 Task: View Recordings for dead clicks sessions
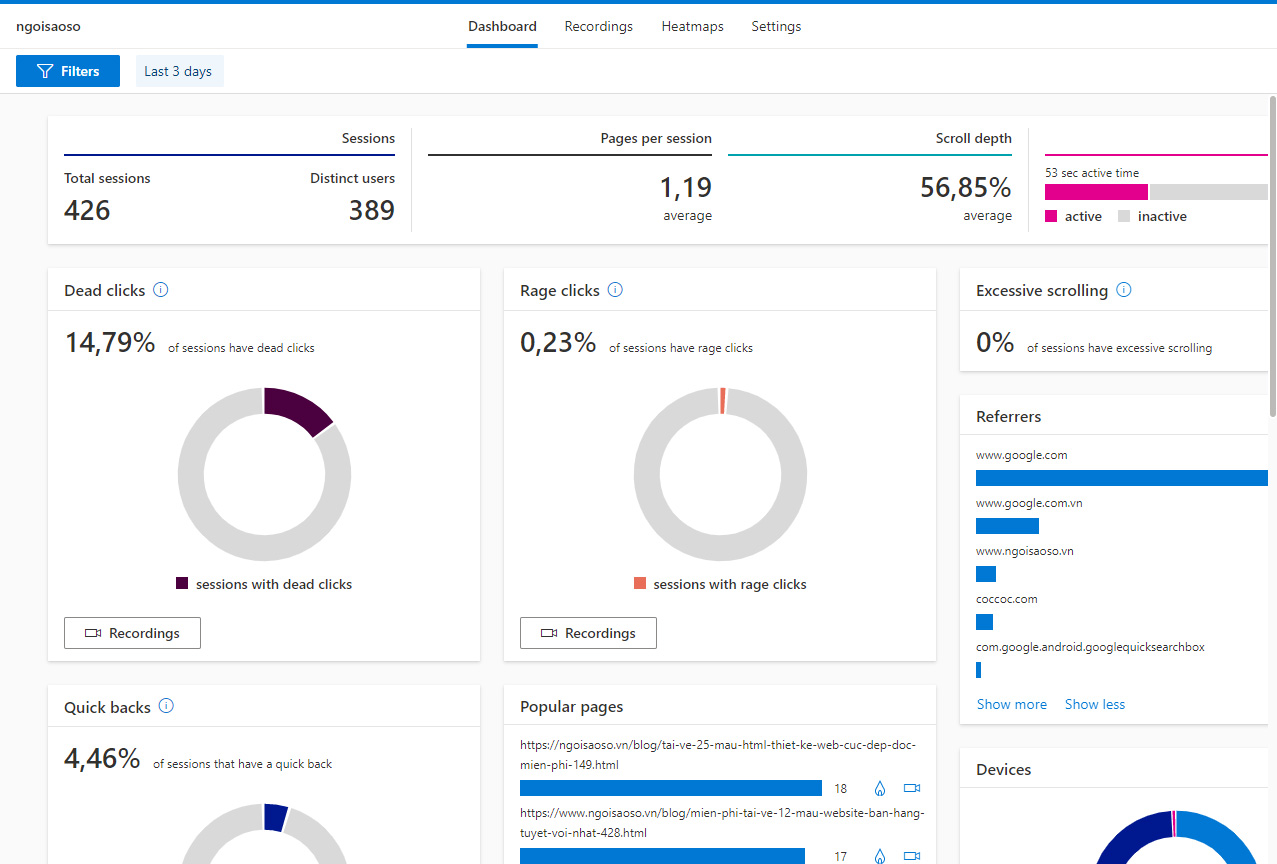click(132, 633)
